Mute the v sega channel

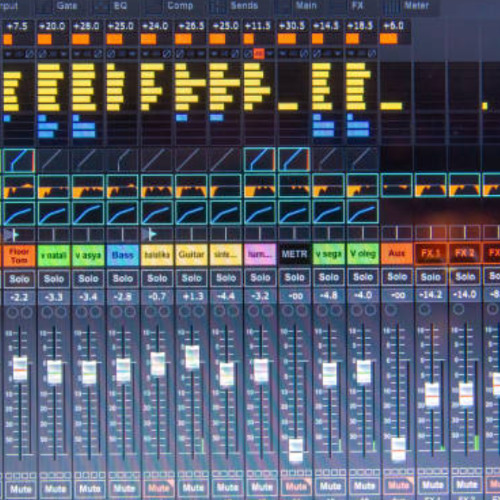point(330,486)
